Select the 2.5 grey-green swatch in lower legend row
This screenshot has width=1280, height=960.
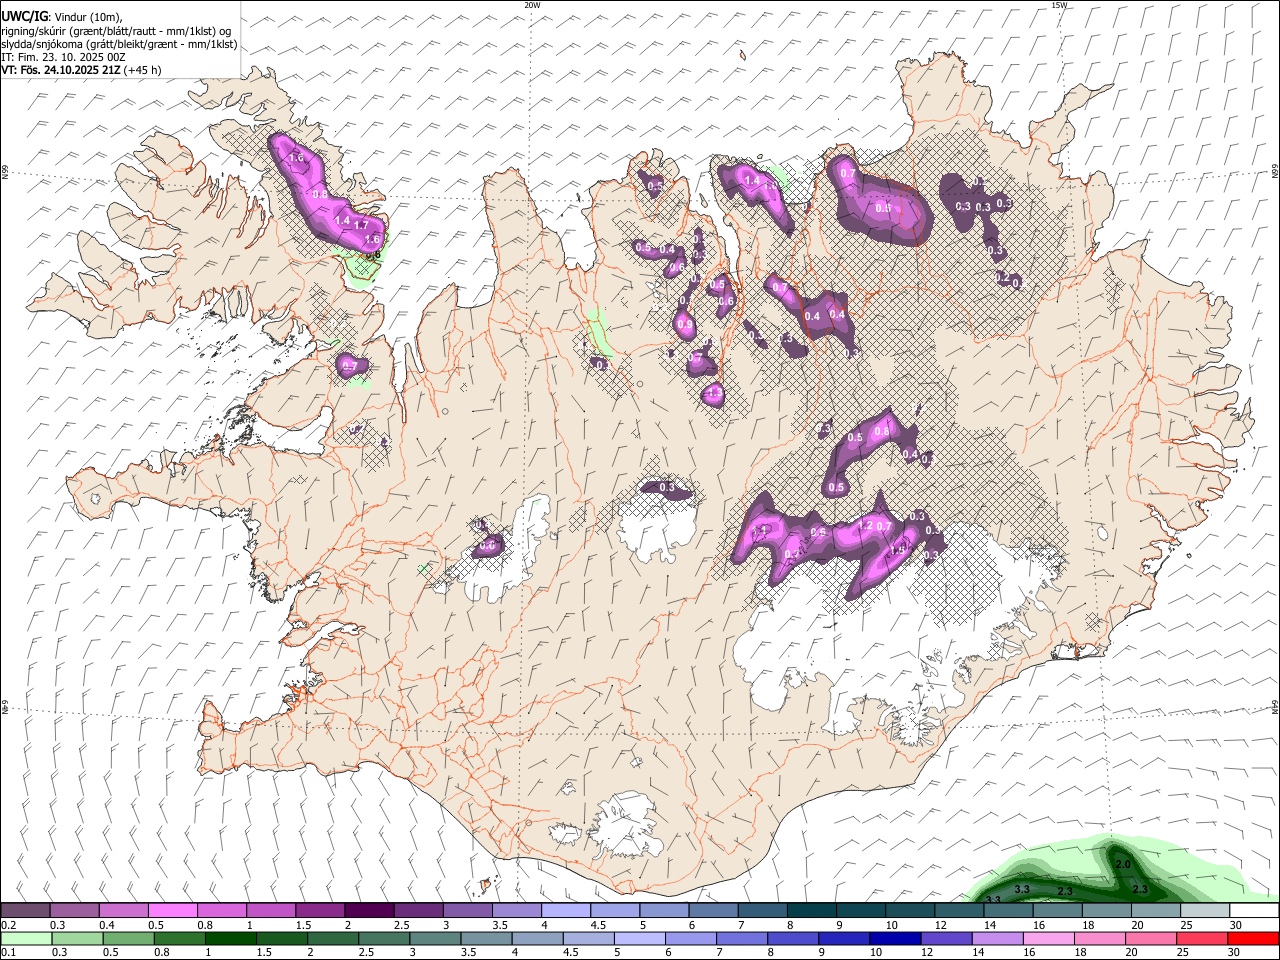384,939
